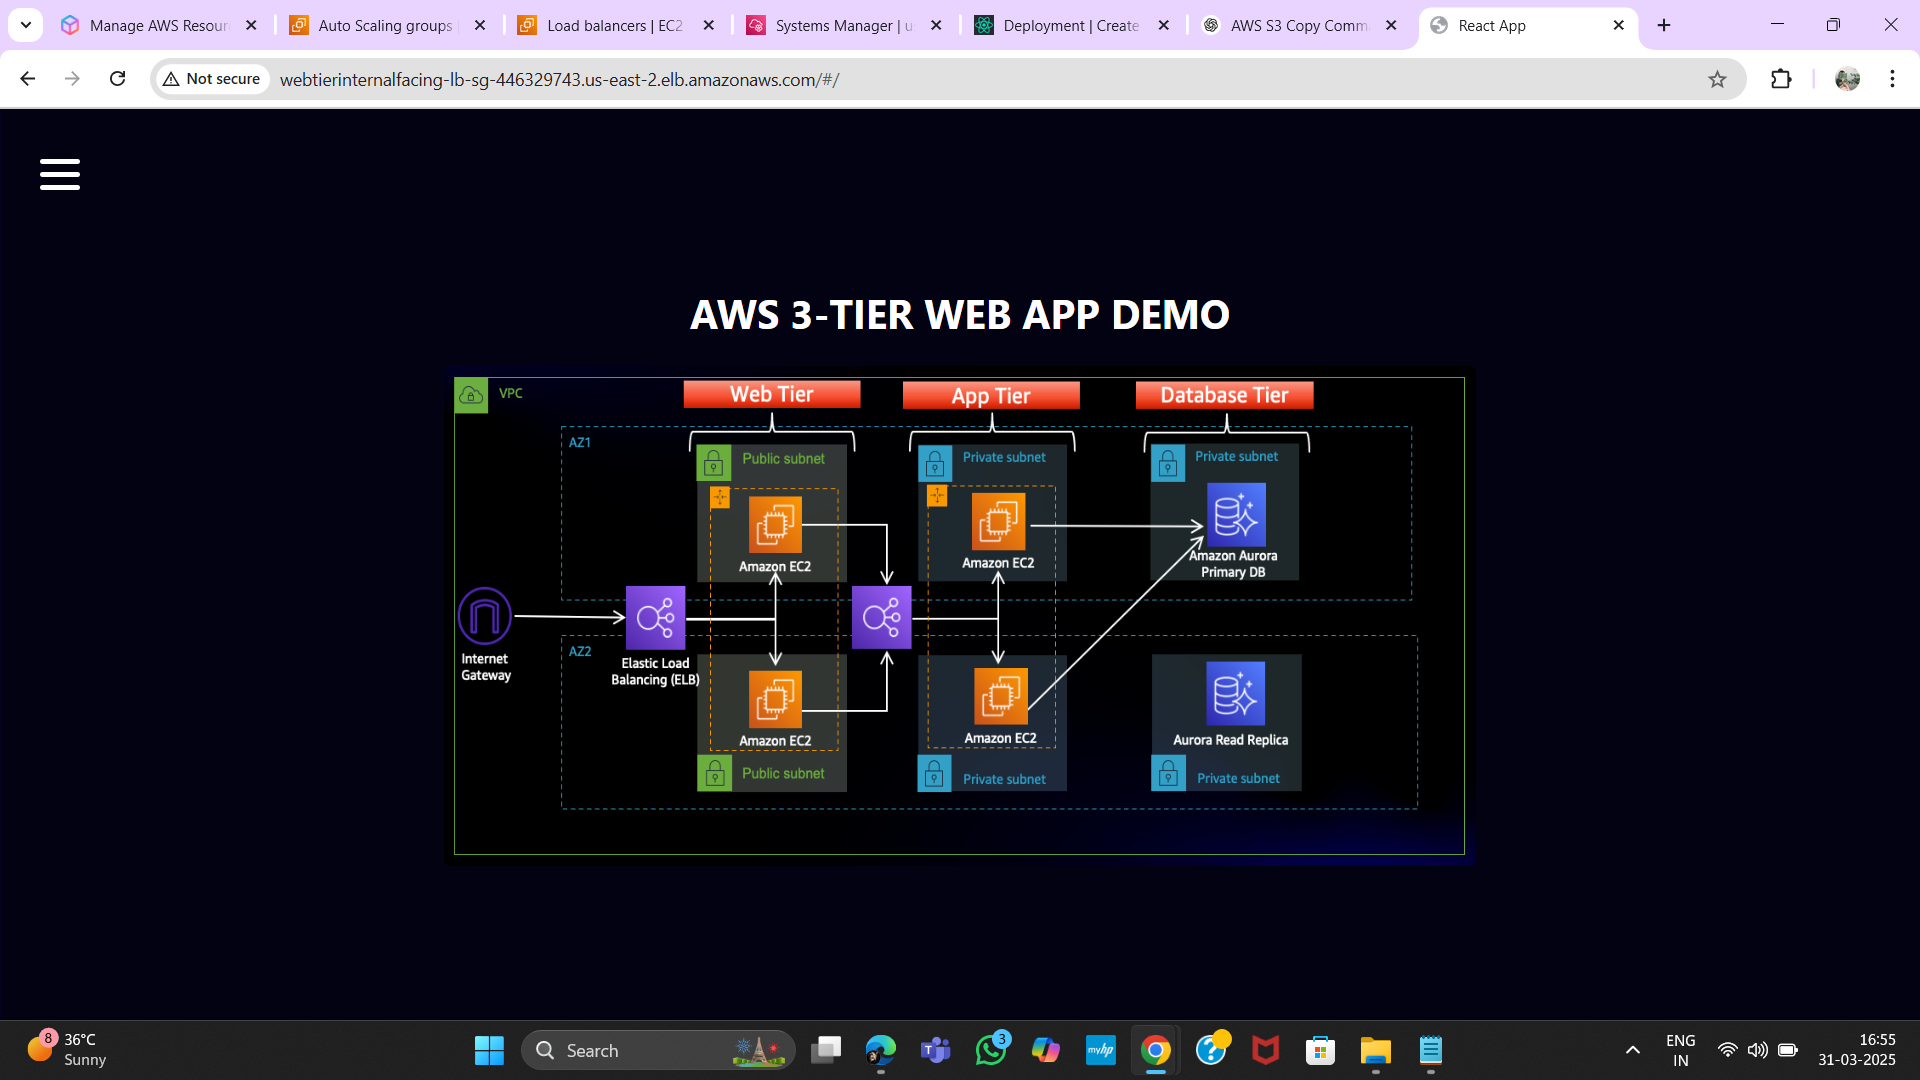
Task: Open the weather widget showing 36°C Sunny
Action: pyautogui.click(x=68, y=1050)
